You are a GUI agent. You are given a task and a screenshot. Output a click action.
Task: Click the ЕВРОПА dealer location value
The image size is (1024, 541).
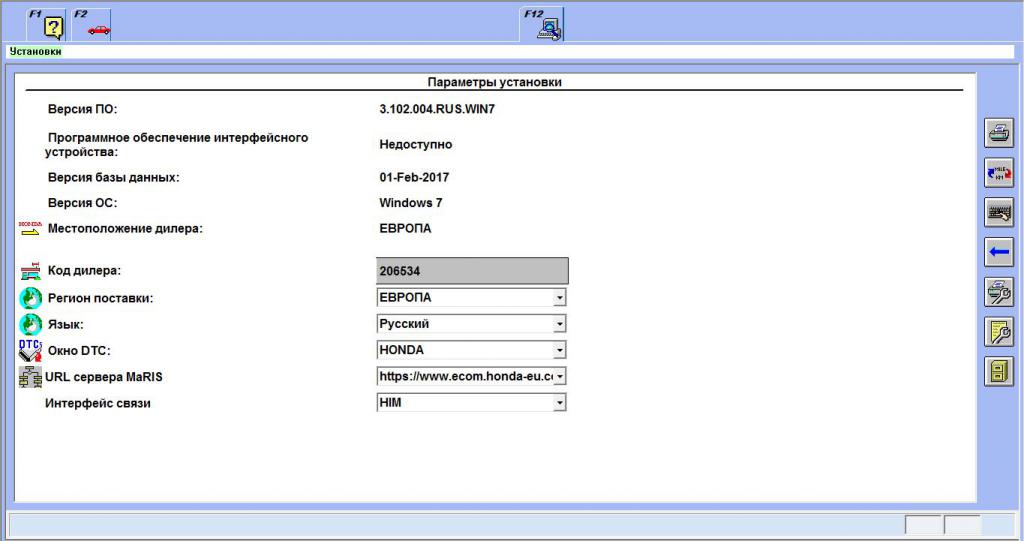[405, 228]
